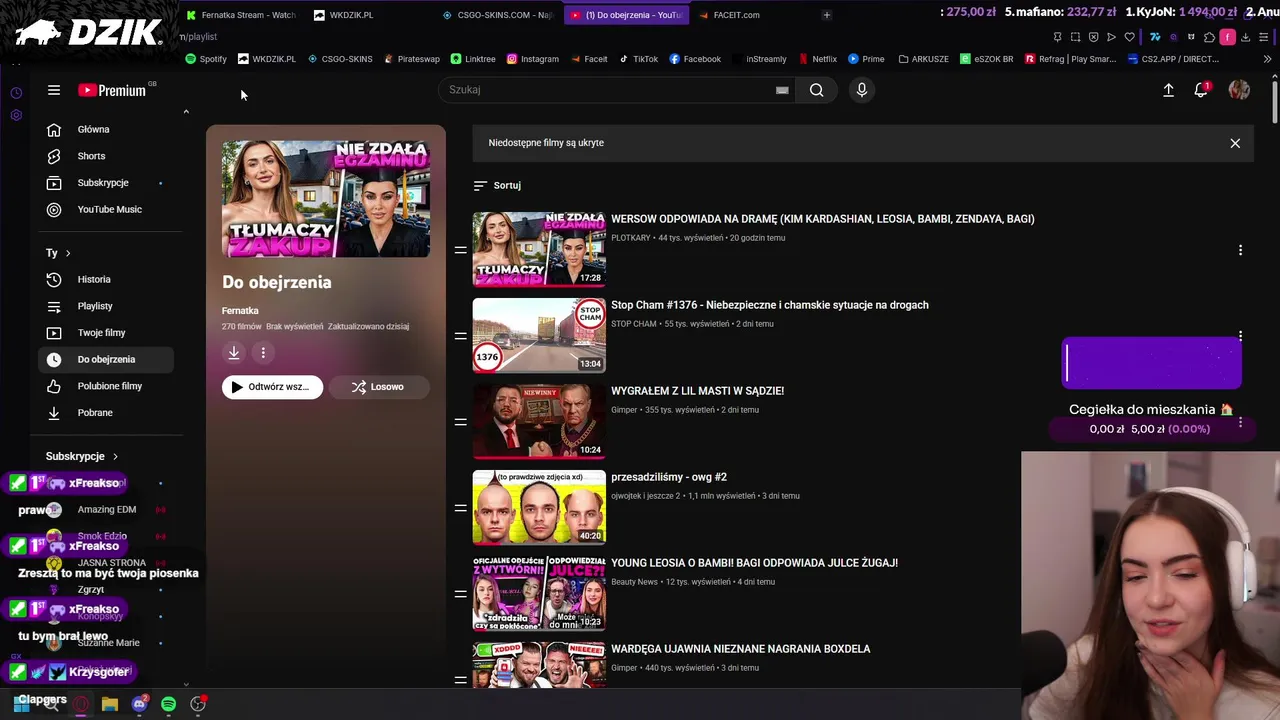Open the WYGRAŁEM Z LIL MASTI W SĄDZIE video
Viewport: 1280px width, 720px height.
pos(697,391)
